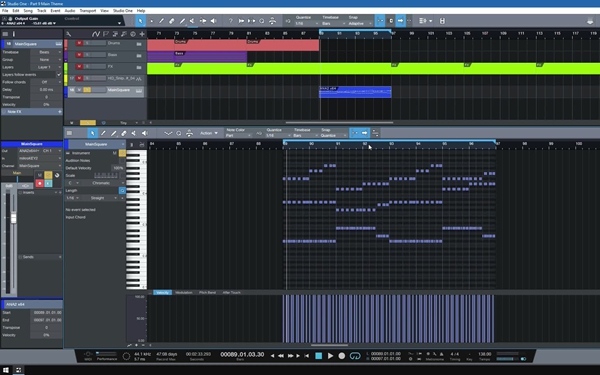Select the Listen speaker tool in main toolbar
The height and width of the screenshot is (375, 600).
coord(214,21)
